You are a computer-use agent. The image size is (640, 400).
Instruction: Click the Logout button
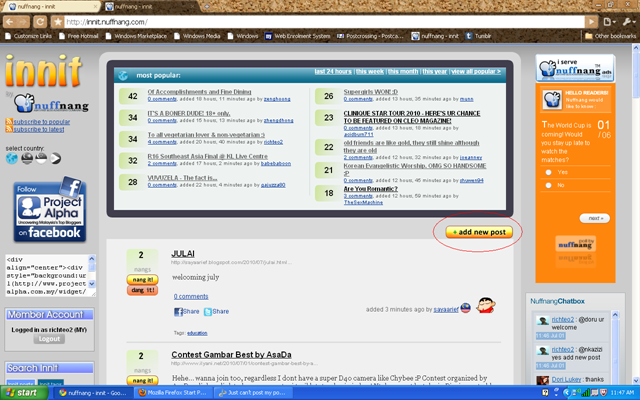49,339
